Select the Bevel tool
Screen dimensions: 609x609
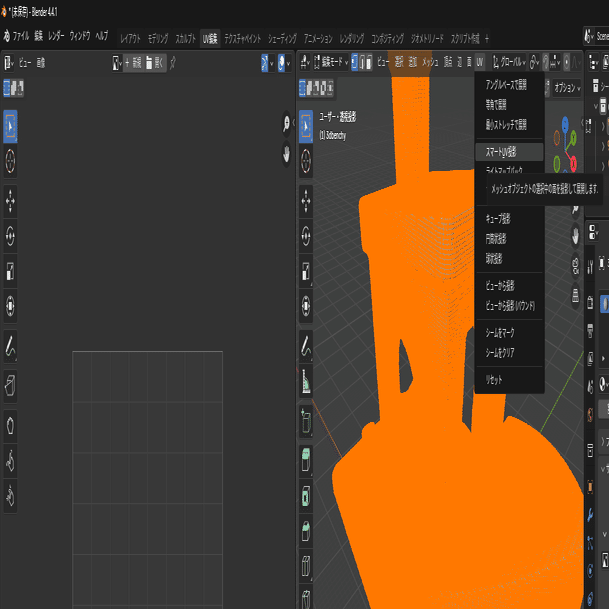306,531
